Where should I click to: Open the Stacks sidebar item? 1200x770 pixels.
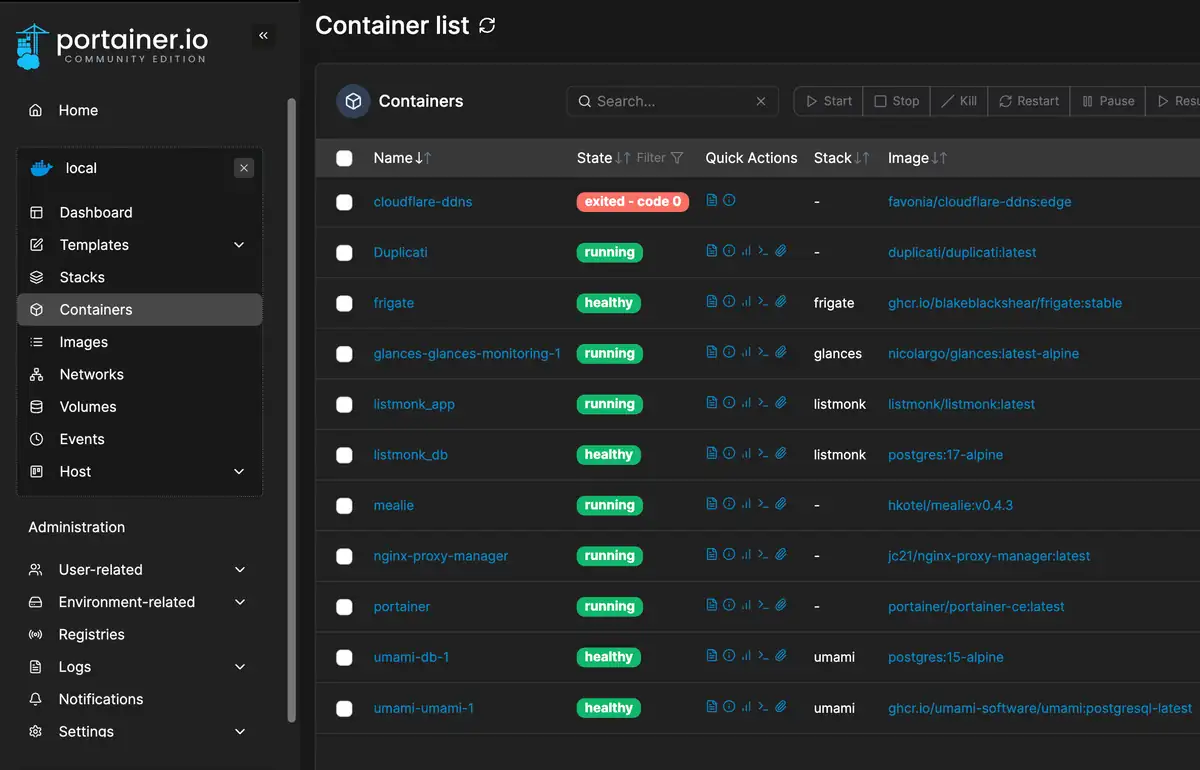pos(82,277)
